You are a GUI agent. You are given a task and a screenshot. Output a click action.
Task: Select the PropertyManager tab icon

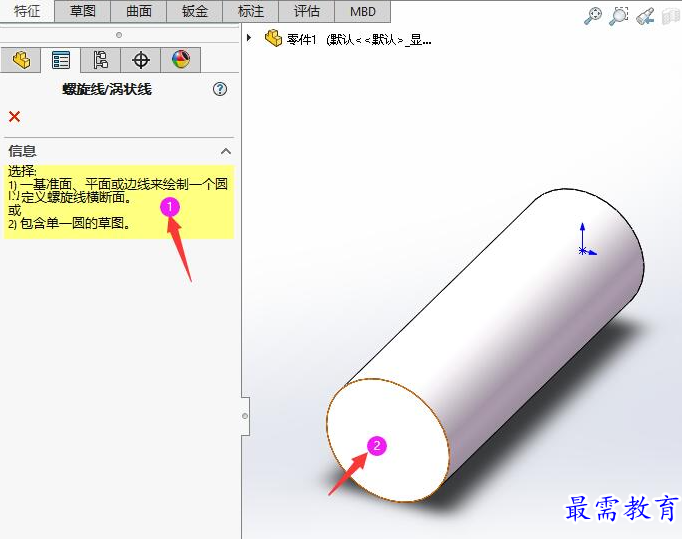[60, 60]
